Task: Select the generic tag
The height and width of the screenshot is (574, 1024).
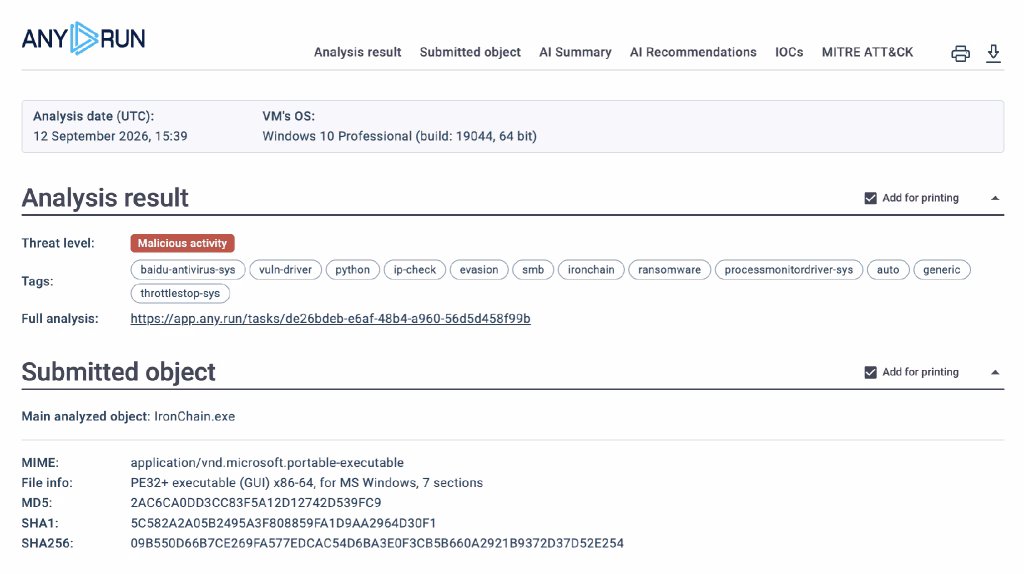Action: tap(942, 270)
